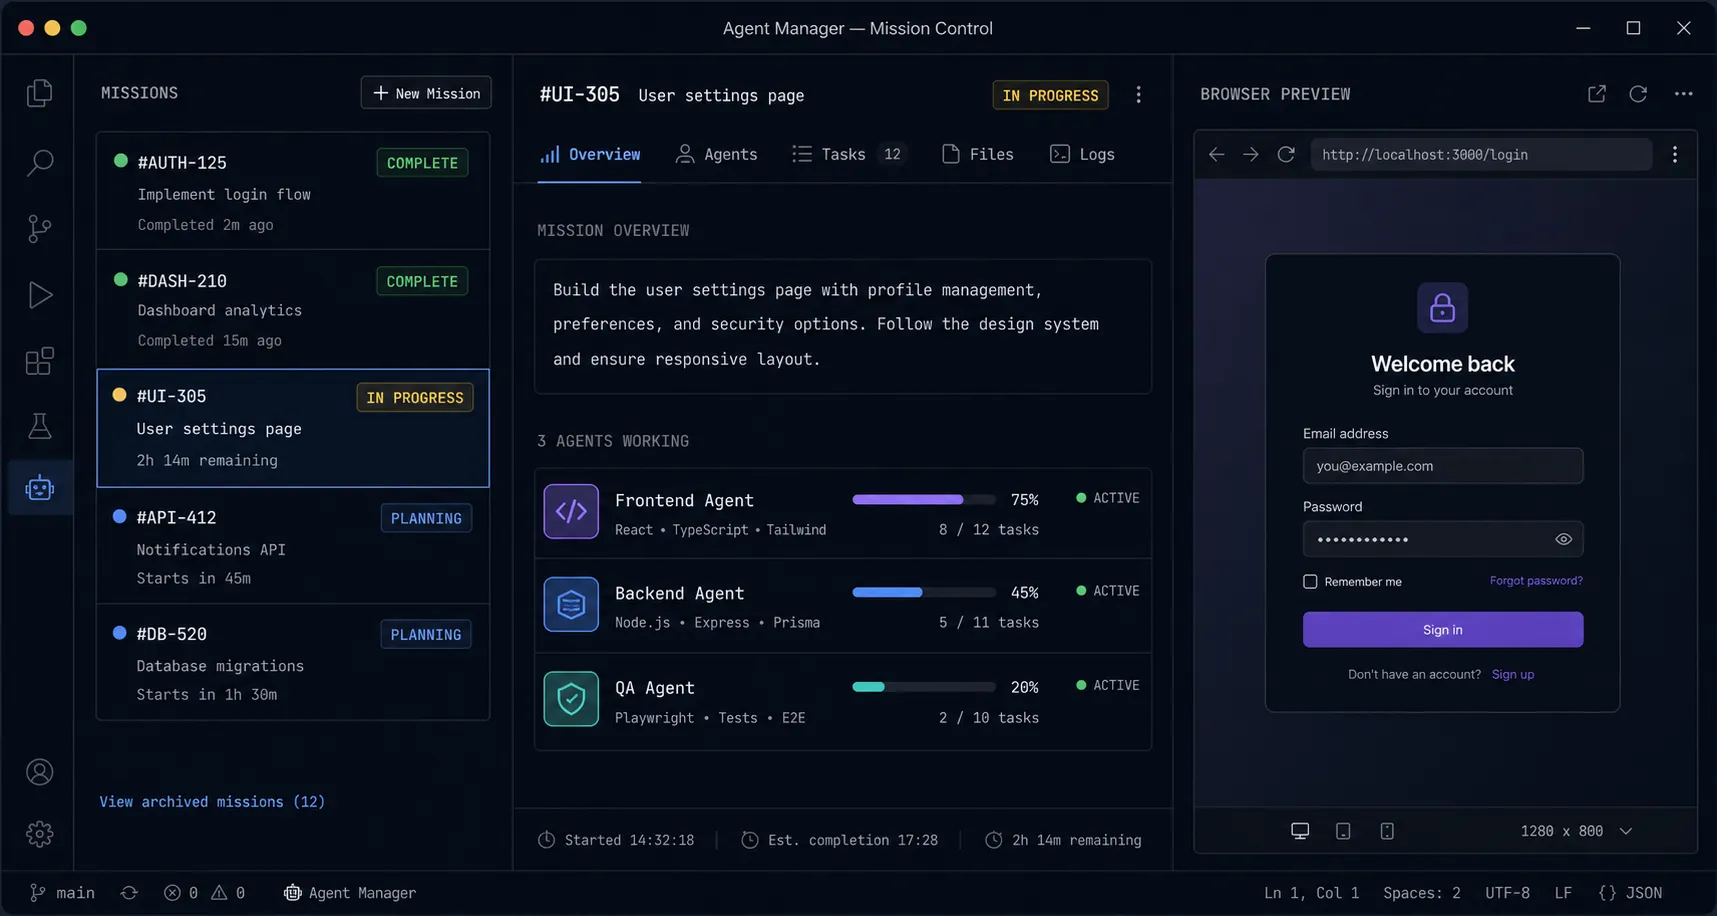This screenshot has width=1717, height=916.
Task: Open the Explorer files icon in sidebar
Action: [x=39, y=93]
